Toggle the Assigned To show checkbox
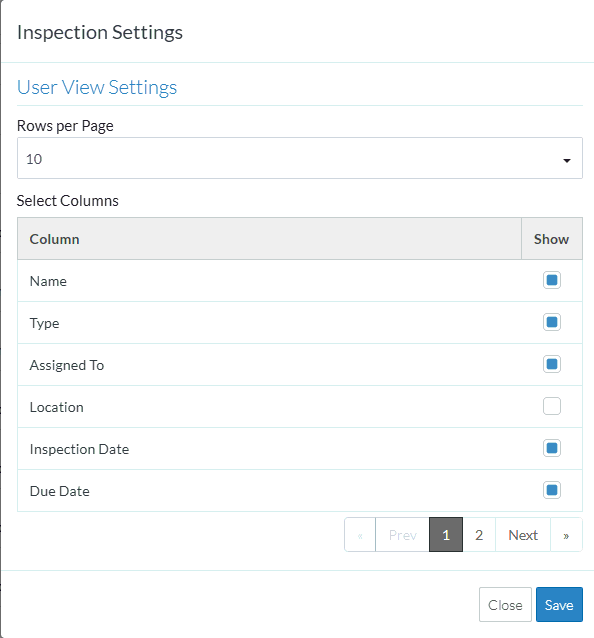Viewport: 594px width, 638px height. point(552,364)
